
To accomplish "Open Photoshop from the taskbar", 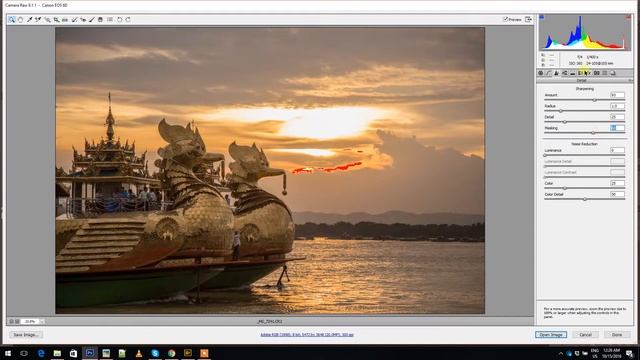I will click(90, 353).
